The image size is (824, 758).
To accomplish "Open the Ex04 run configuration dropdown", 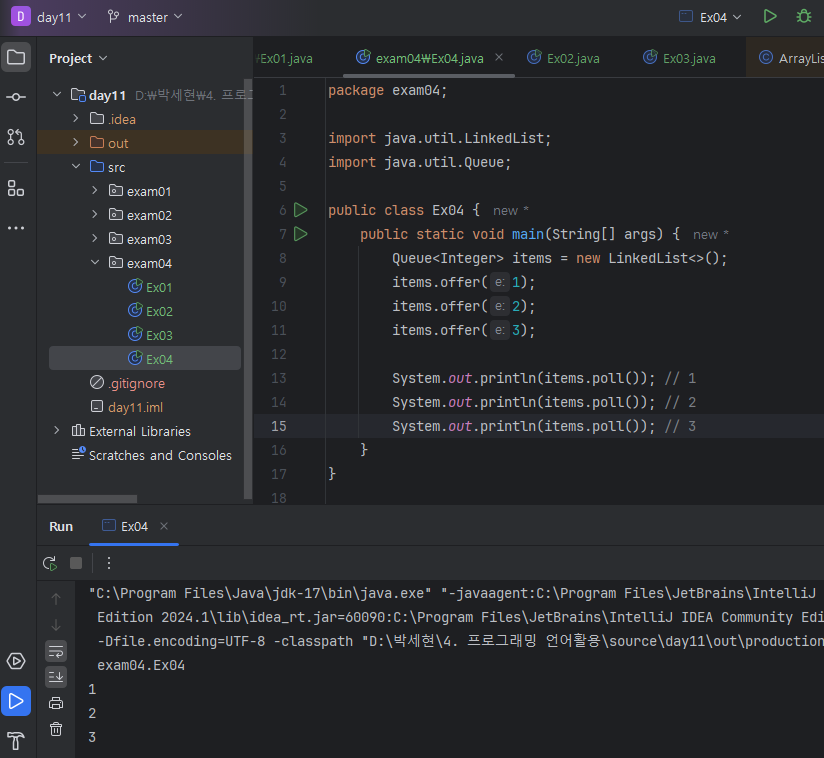I will pos(710,17).
